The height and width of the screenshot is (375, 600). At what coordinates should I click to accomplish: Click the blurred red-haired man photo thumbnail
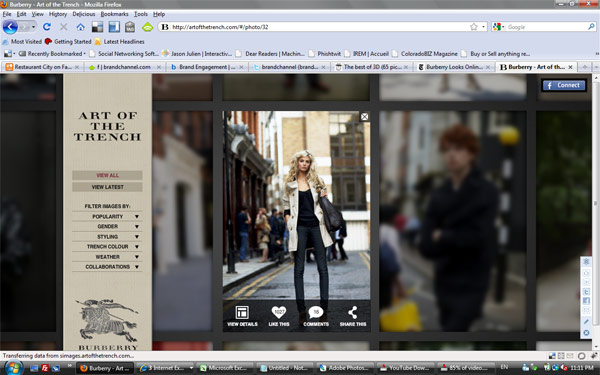(x=453, y=221)
